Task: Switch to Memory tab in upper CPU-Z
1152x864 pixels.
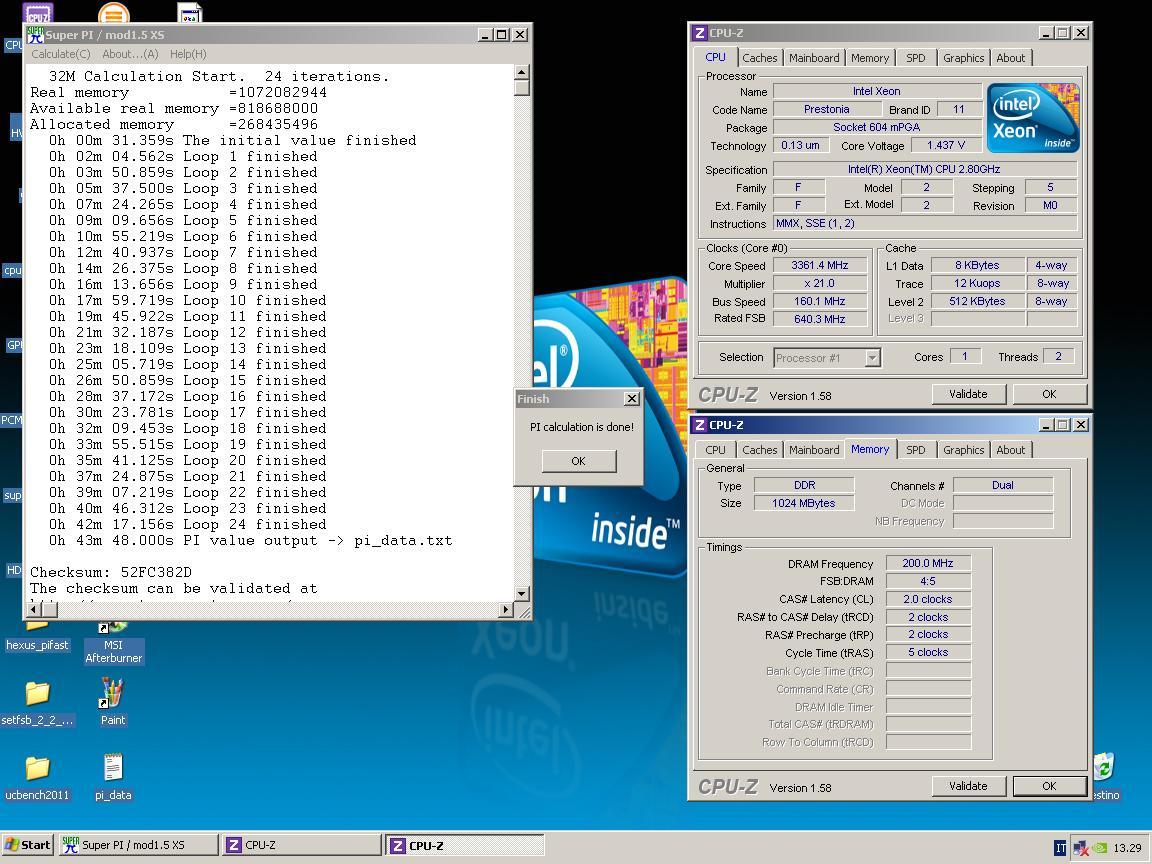Action: pos(870,58)
